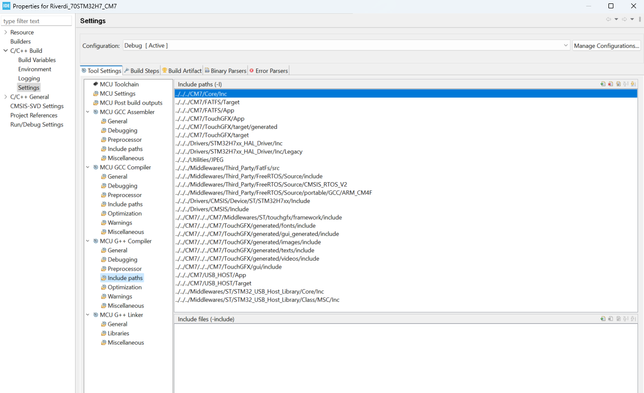Select the ../../../CM7/FATFS/Target path row
The image size is (644, 393).
(406, 102)
